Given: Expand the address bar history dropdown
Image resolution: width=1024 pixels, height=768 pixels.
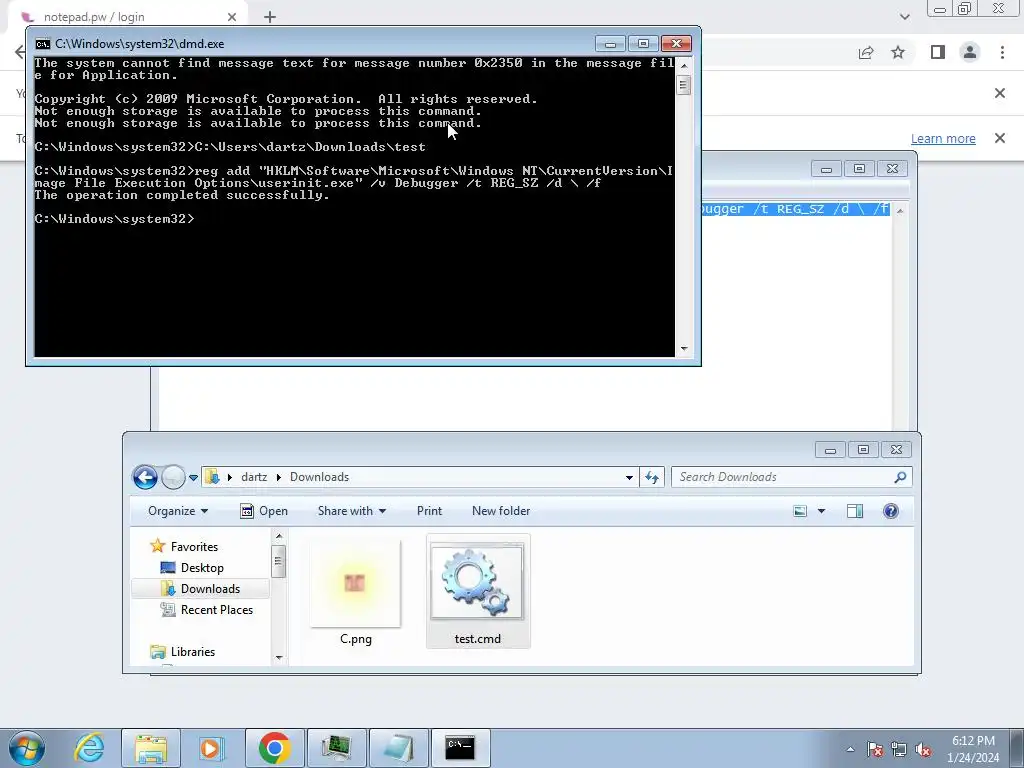Looking at the screenshot, I should pyautogui.click(x=629, y=477).
